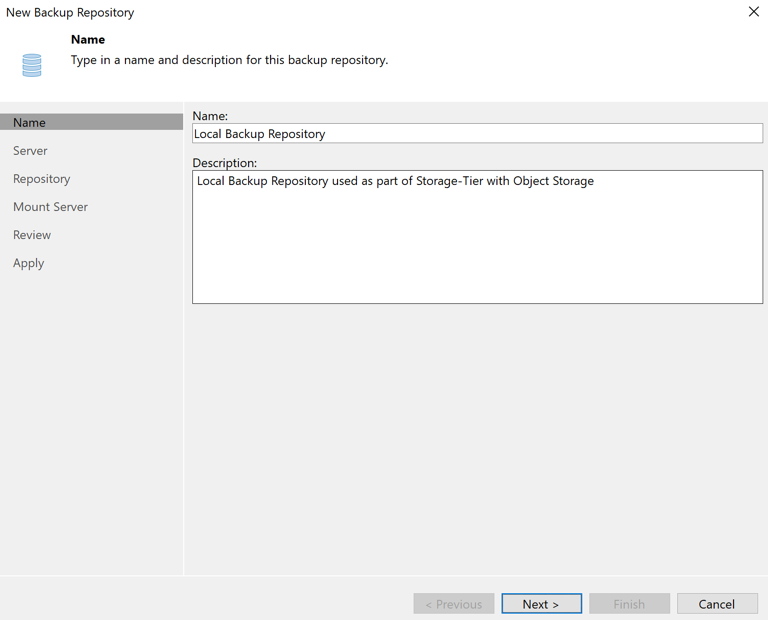
Task: Click the bold 'Name' header title
Action: click(88, 40)
